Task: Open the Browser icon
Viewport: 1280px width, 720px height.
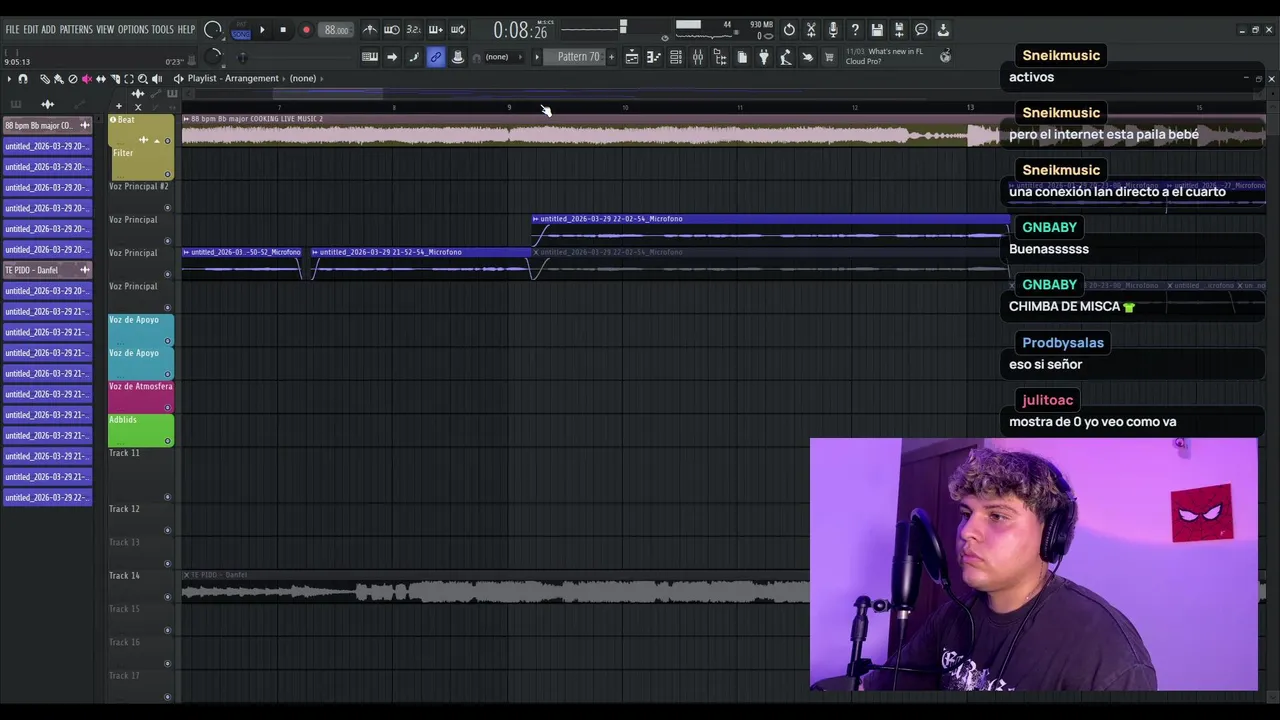Action: point(720,57)
